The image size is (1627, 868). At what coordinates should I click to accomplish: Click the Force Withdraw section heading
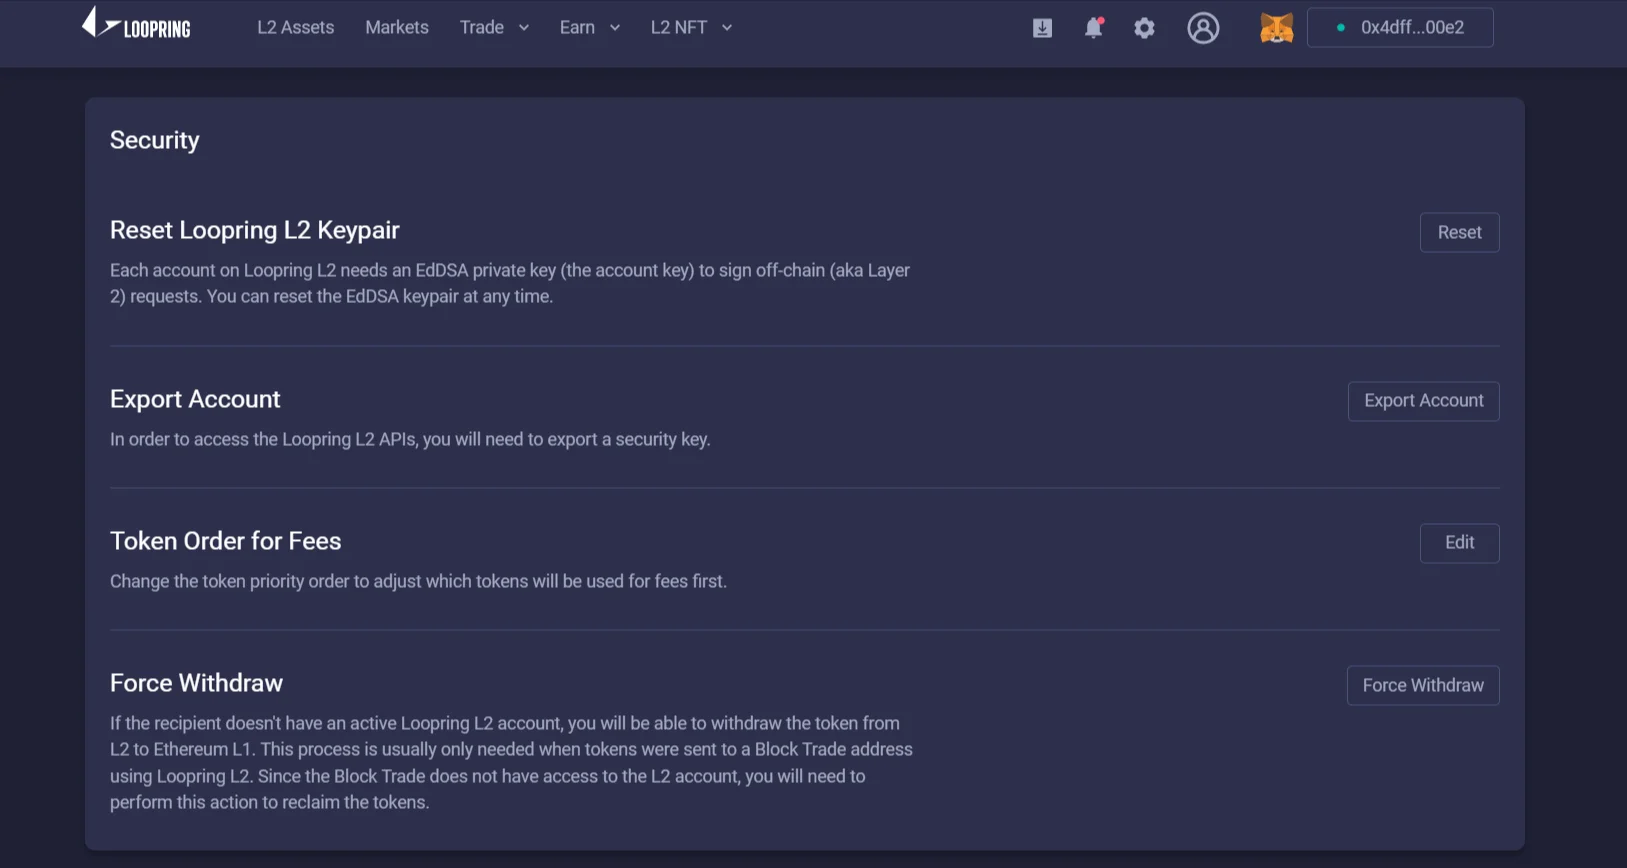(196, 683)
